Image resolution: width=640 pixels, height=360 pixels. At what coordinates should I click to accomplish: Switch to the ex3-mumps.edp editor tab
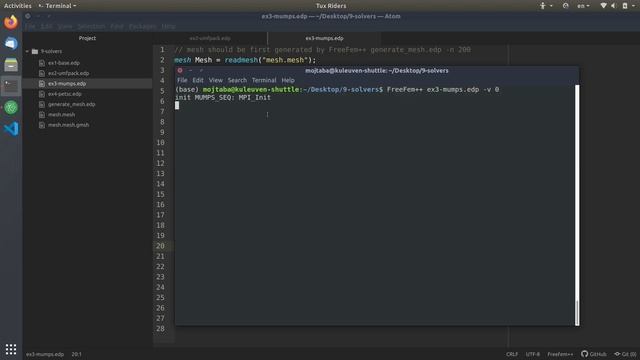click(x=324, y=38)
